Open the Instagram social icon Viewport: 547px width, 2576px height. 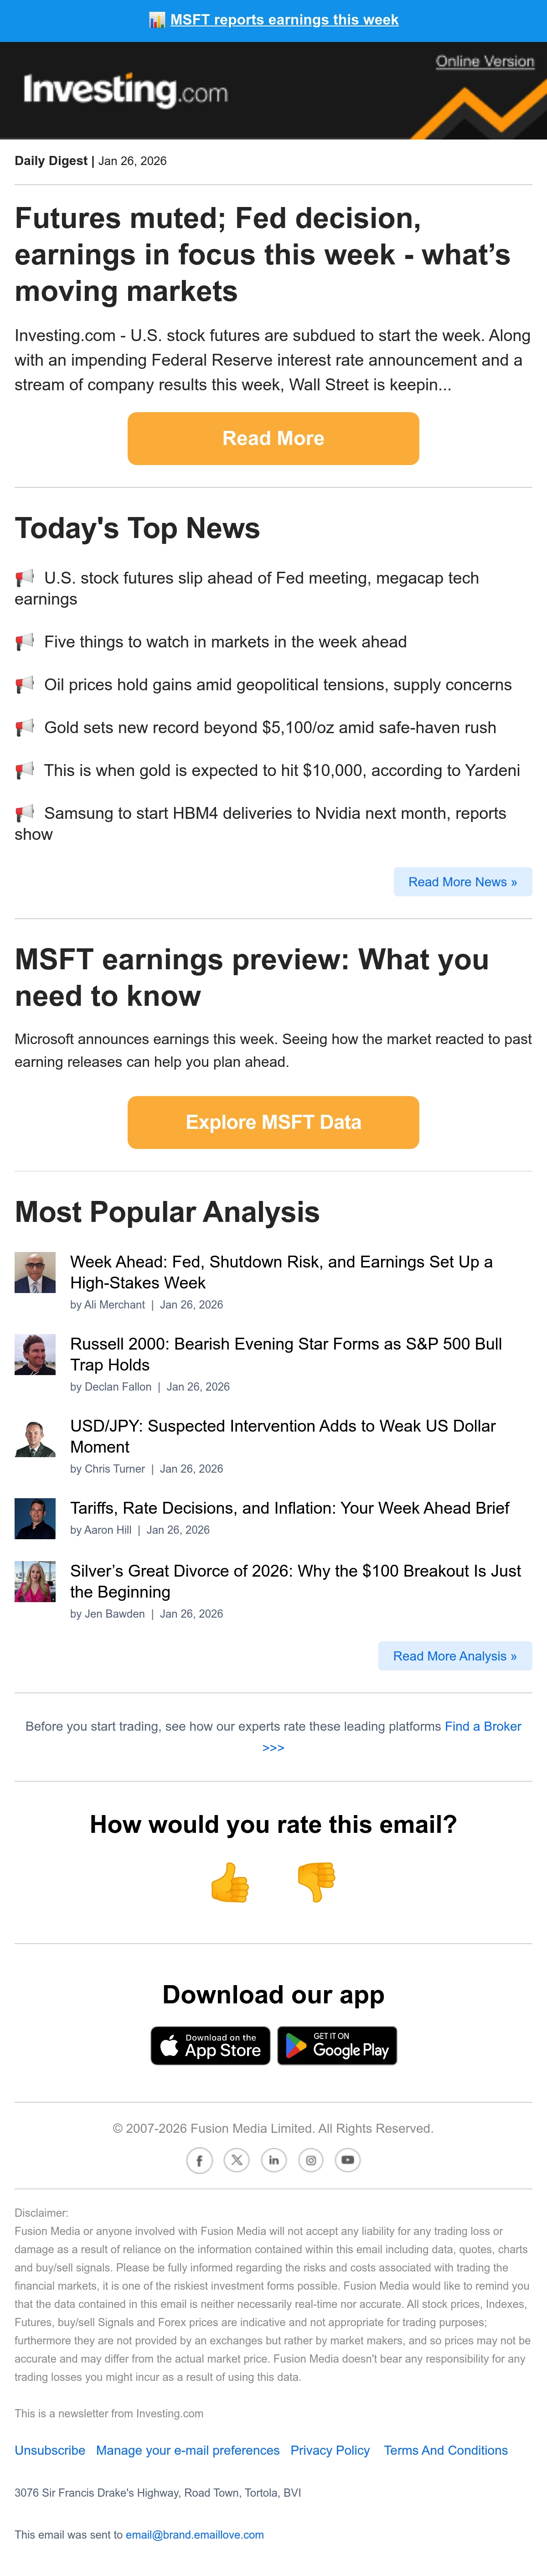point(310,2160)
